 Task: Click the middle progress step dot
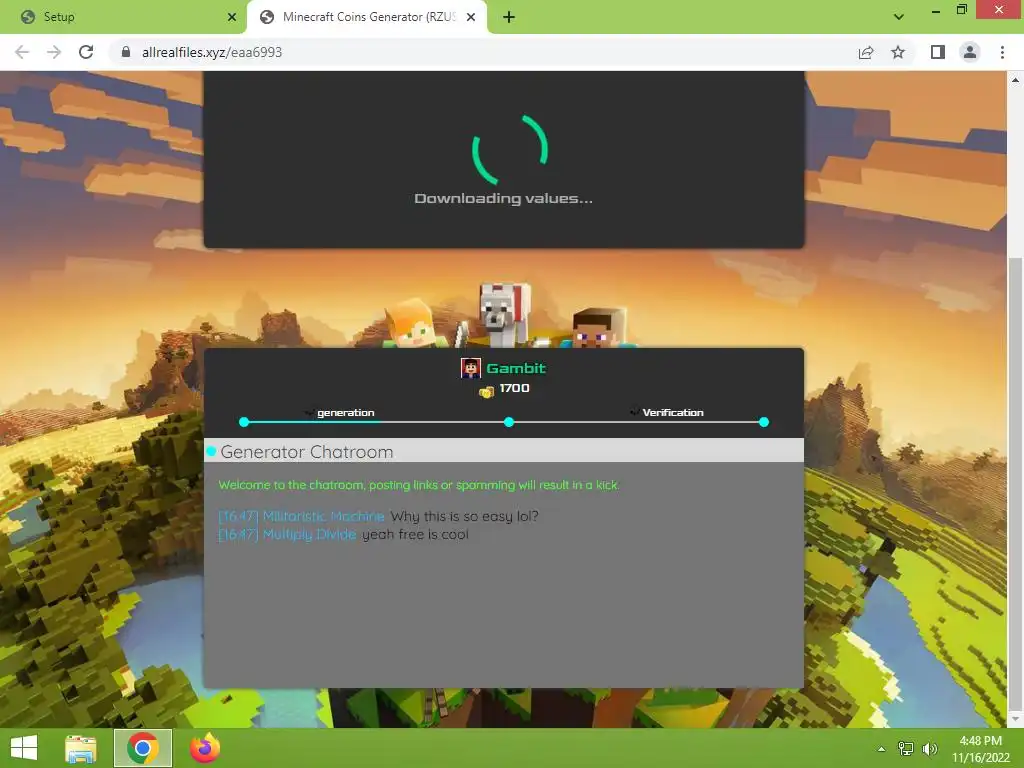coord(509,422)
